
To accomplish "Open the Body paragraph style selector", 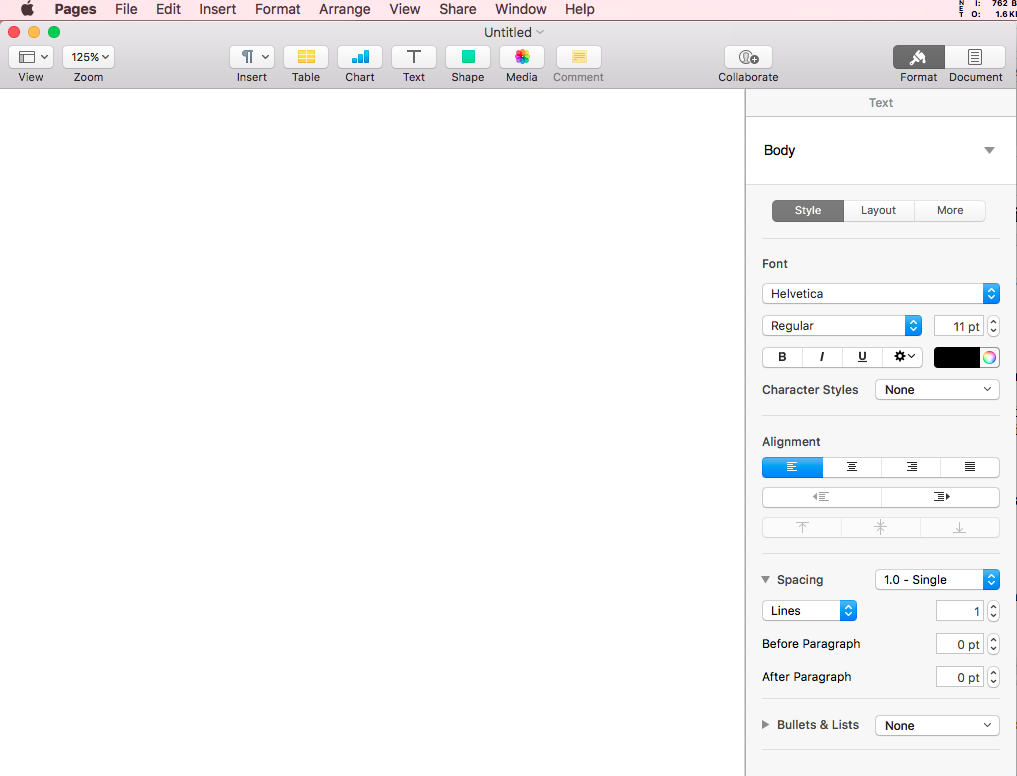I will click(880, 150).
